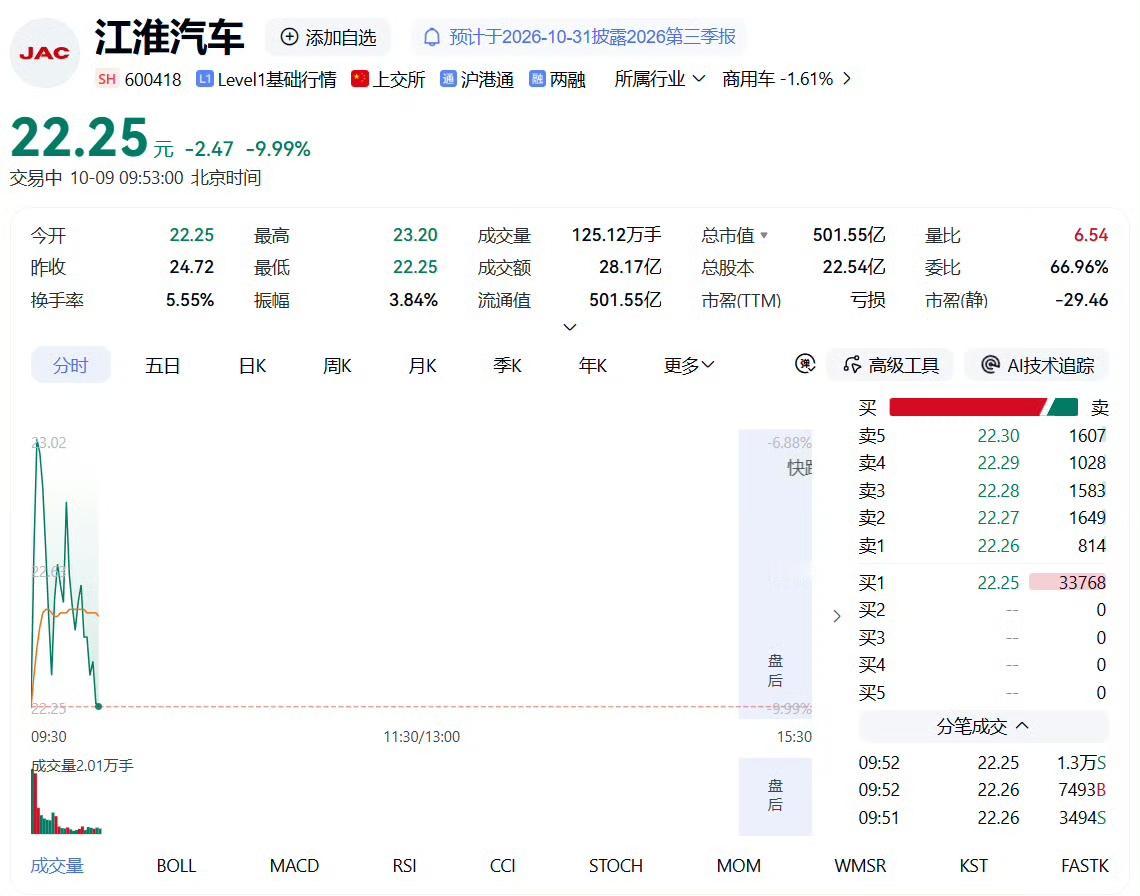Click the 盘后 area in volume chart
Image resolution: width=1140 pixels, height=896 pixels.
tap(775, 796)
